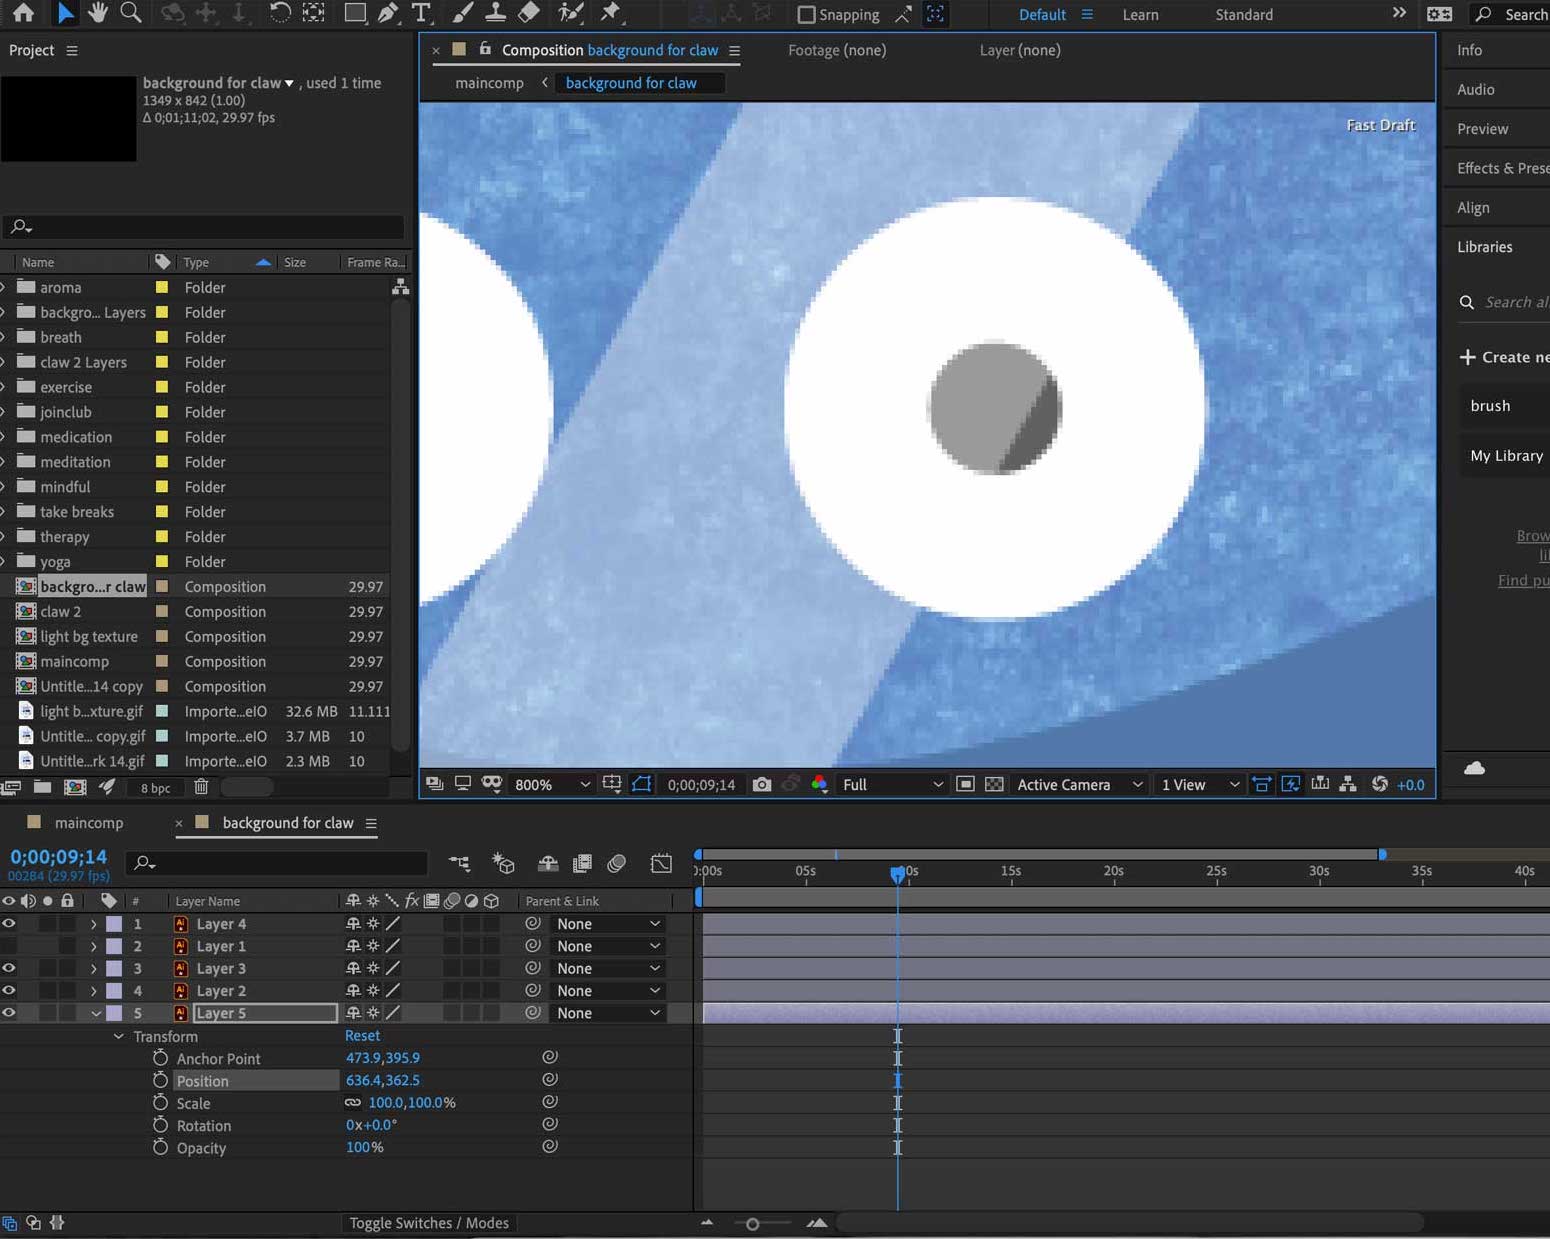Click Create new library button
This screenshot has width=1550, height=1239.
(1503, 357)
